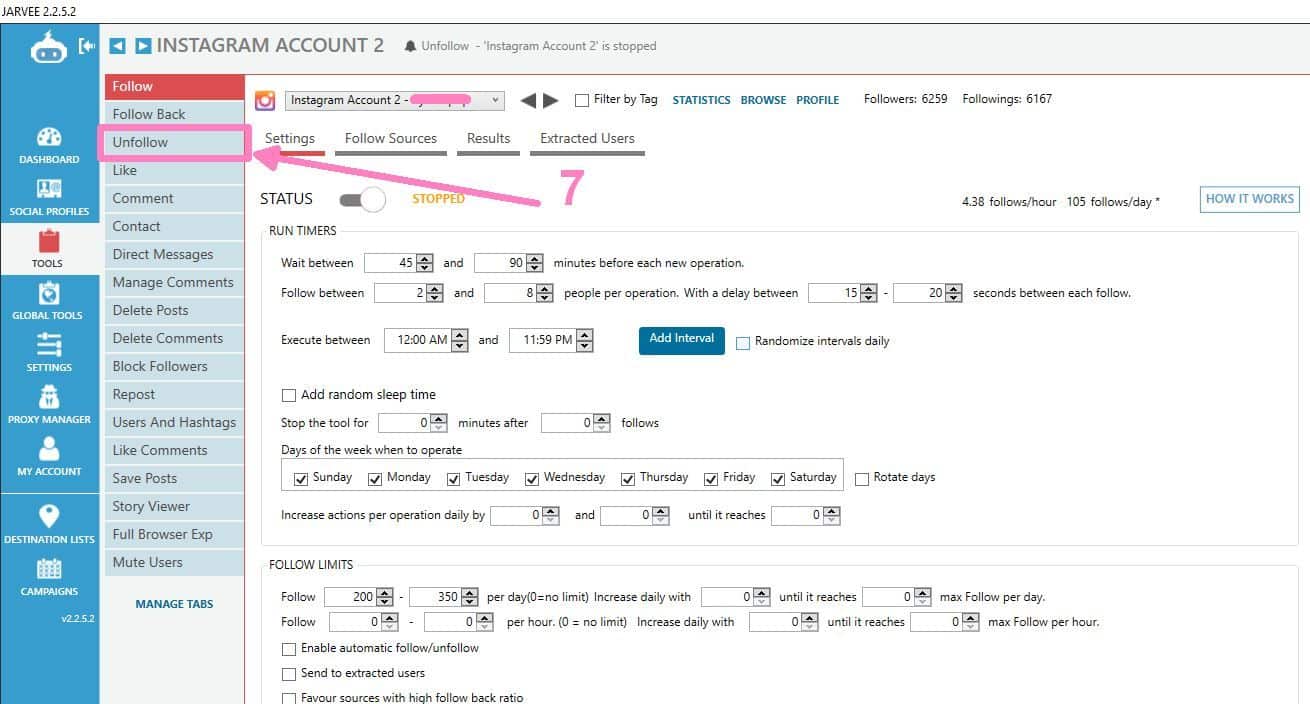
Task: Open the STATISTICS link
Action: coord(701,100)
